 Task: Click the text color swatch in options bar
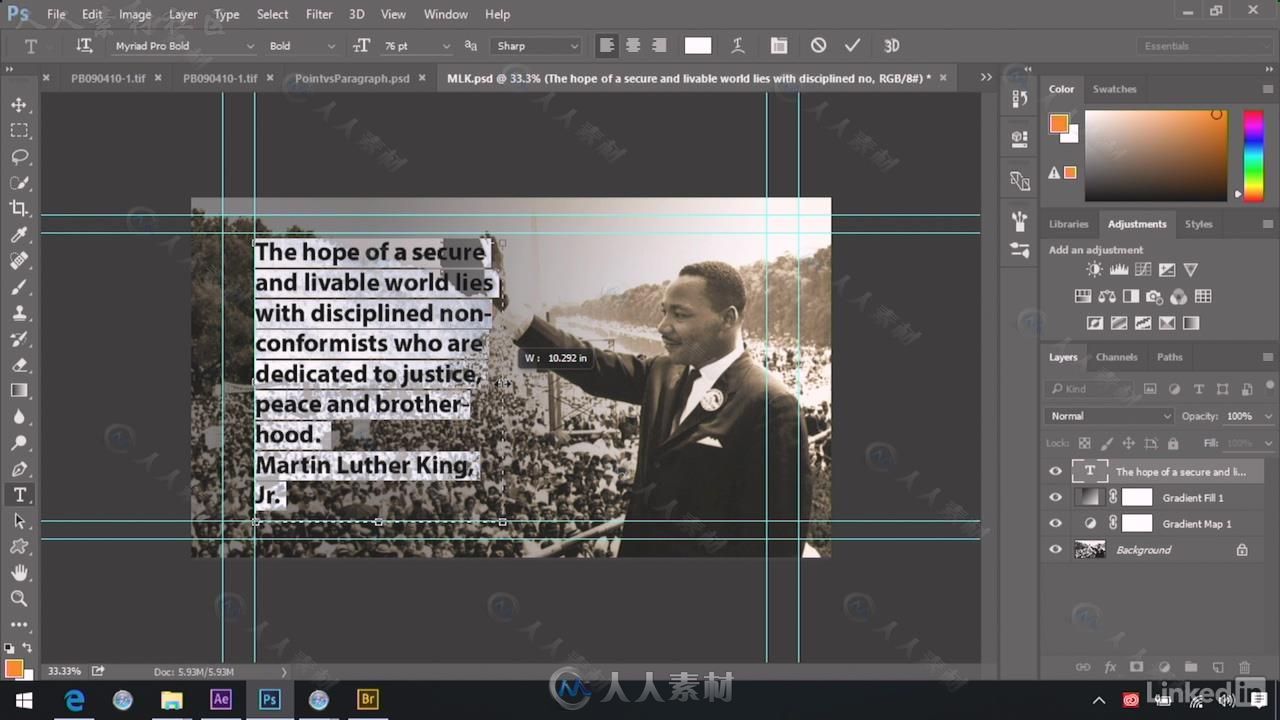coord(698,46)
